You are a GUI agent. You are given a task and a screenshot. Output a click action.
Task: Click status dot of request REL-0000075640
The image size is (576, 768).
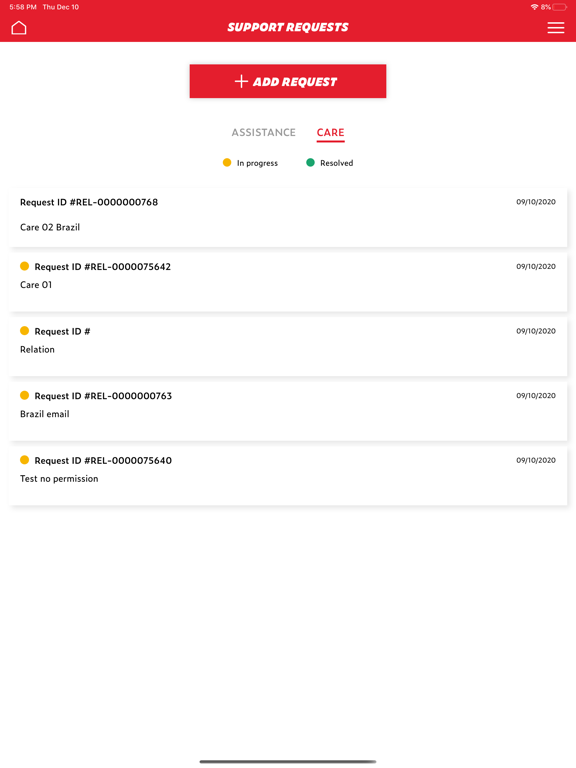tap(24, 460)
